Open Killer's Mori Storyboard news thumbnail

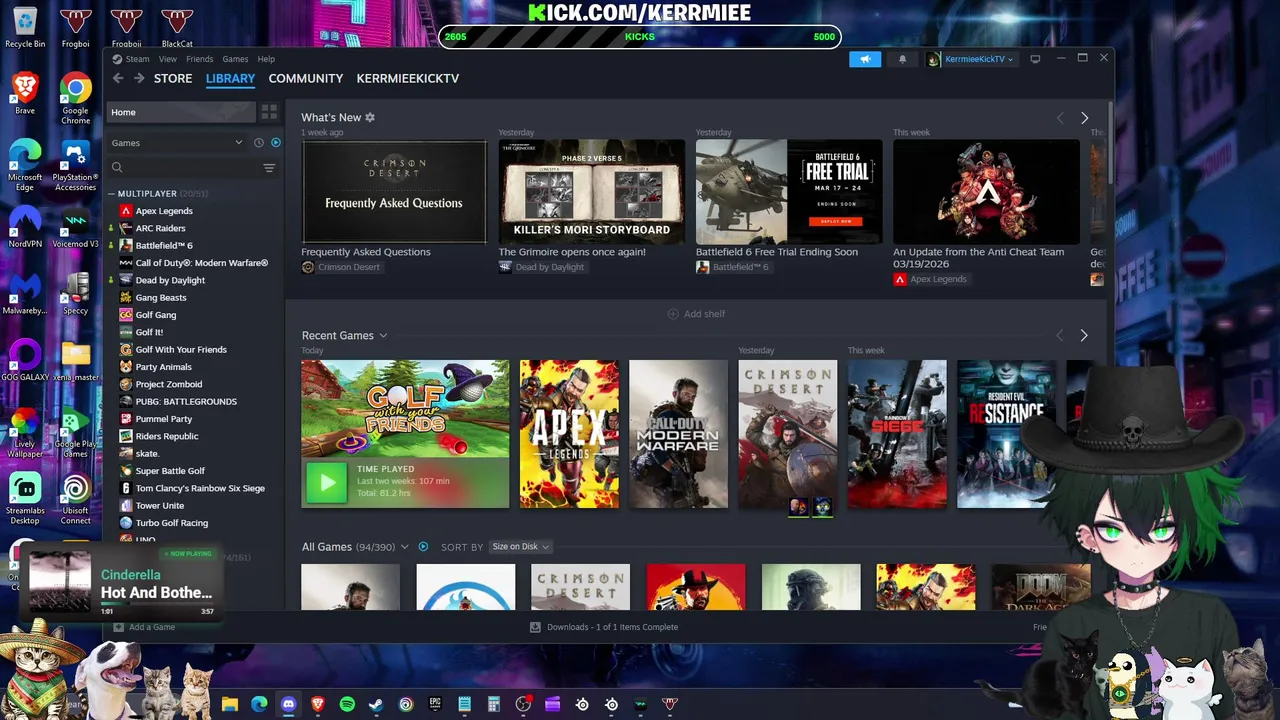pos(591,192)
